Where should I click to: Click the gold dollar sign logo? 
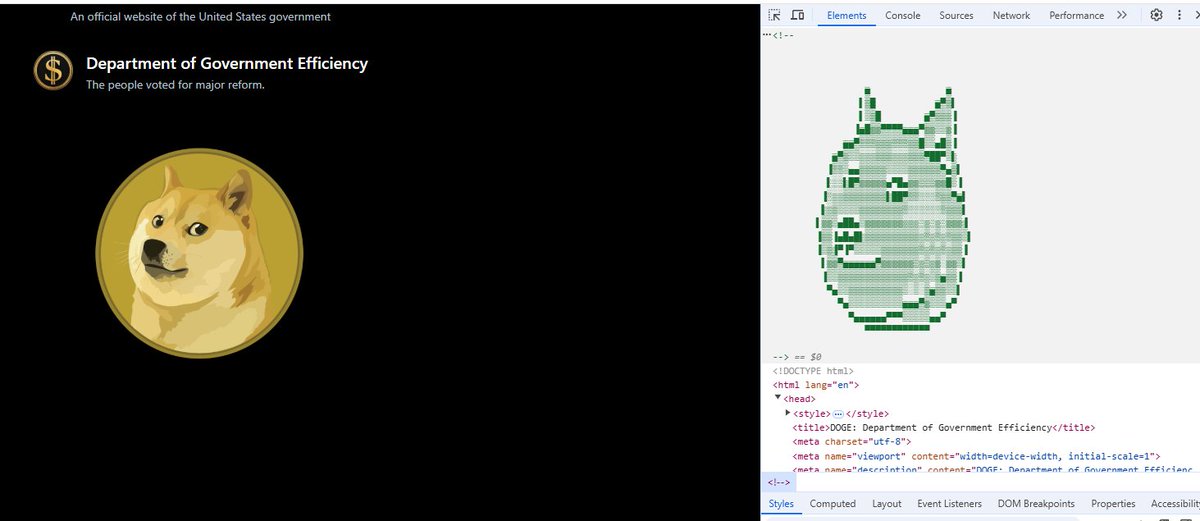coord(52,70)
